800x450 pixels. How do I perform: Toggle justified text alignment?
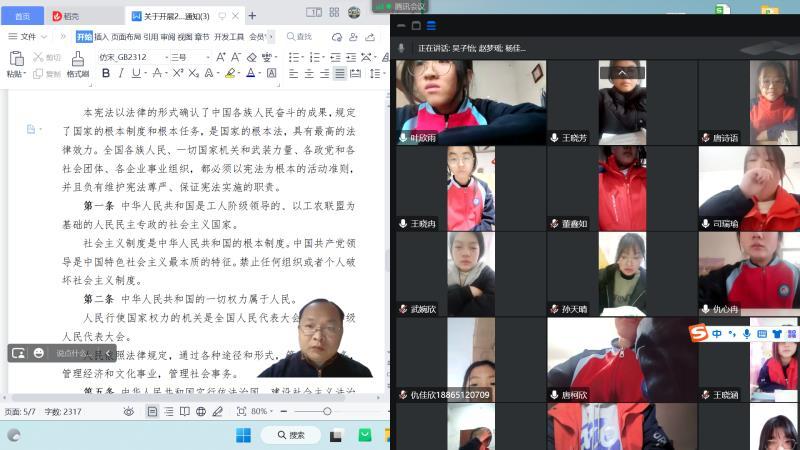[x=340, y=73]
